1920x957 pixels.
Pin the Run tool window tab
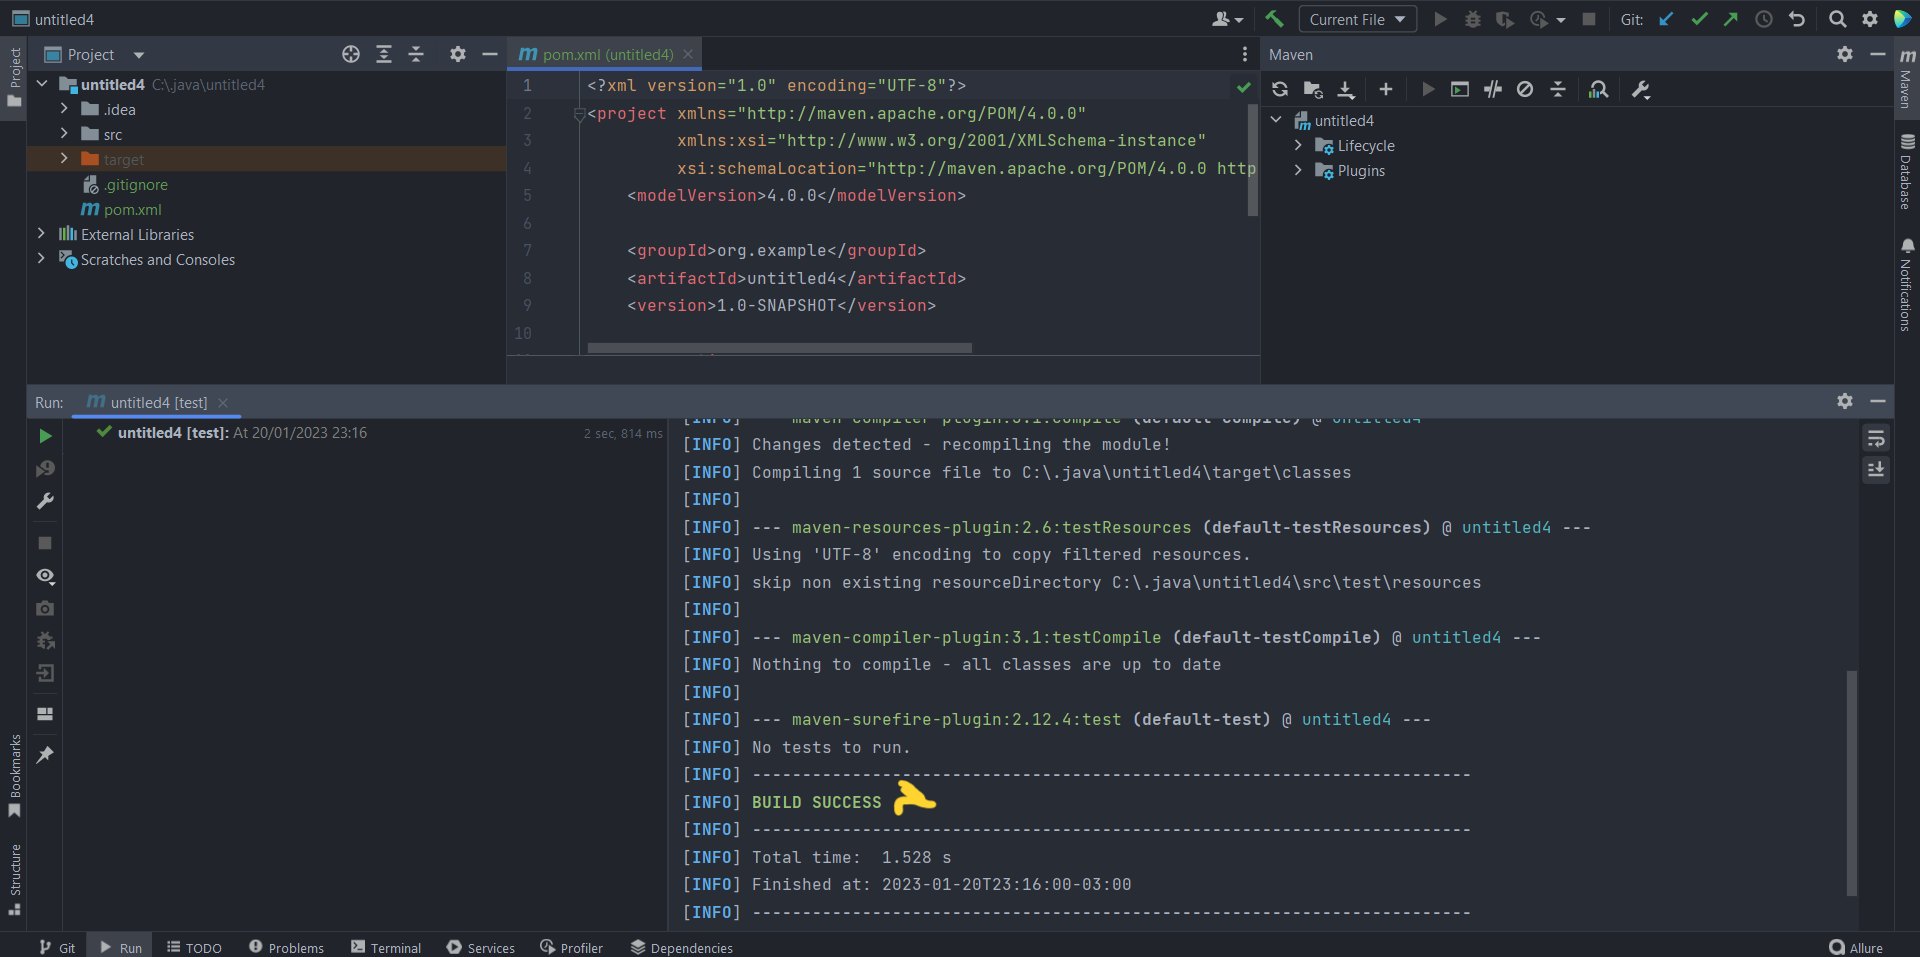coord(44,755)
